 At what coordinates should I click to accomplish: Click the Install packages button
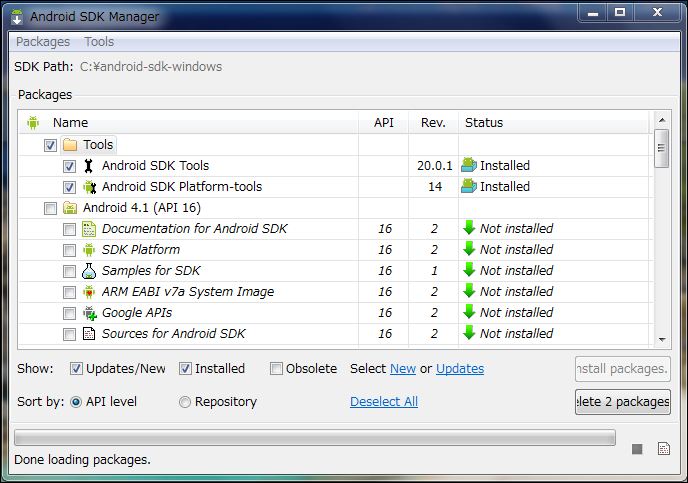pos(623,369)
